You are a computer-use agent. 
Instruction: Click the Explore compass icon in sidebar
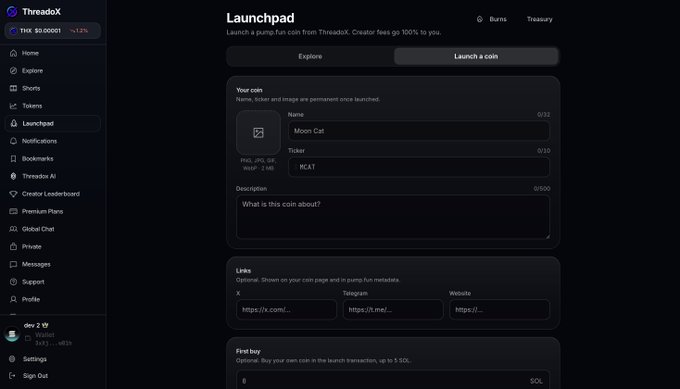(13, 71)
